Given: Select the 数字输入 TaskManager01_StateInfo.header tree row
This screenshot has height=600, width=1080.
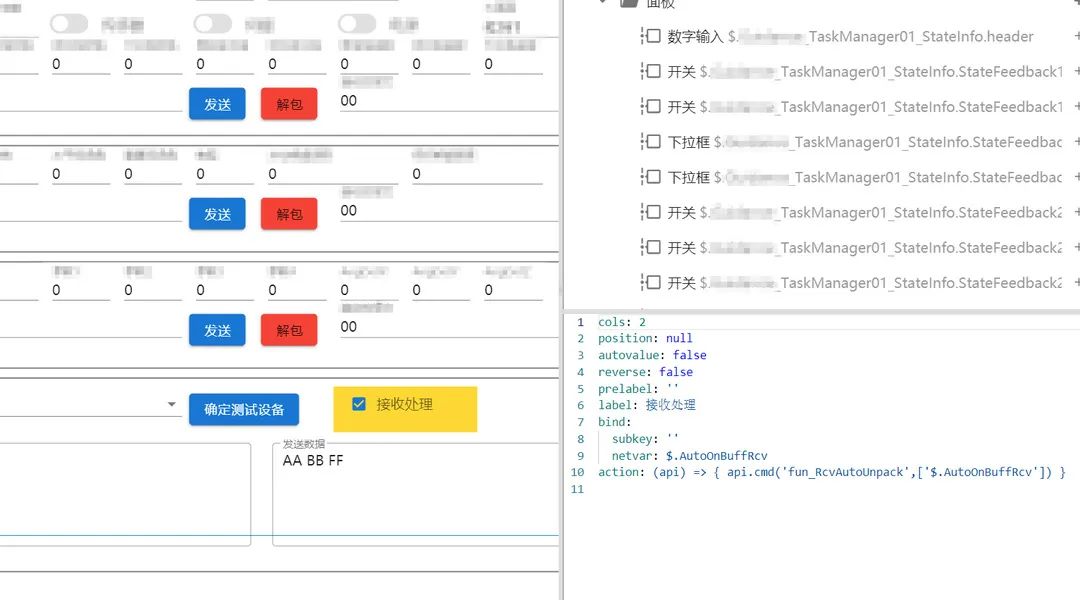Looking at the screenshot, I should click(850, 36).
